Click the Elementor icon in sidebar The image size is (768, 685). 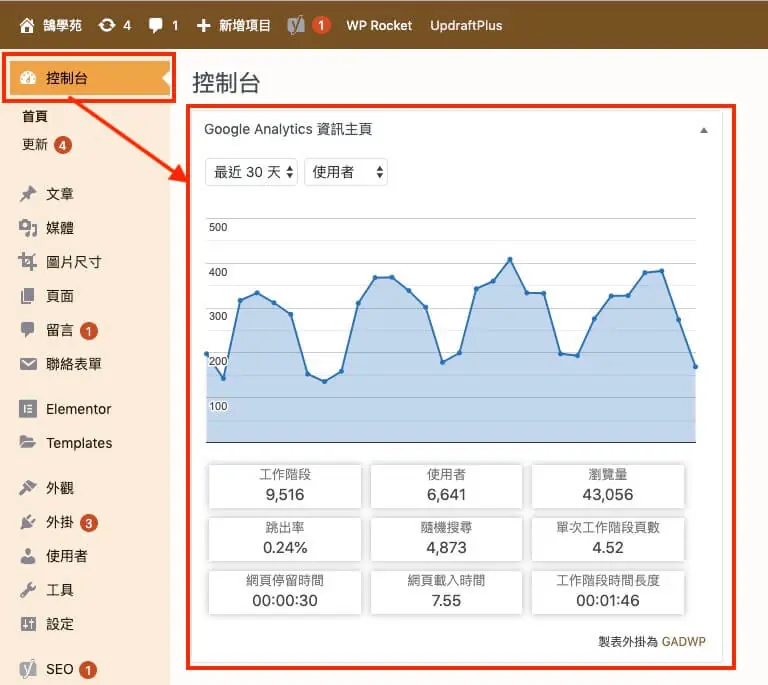tap(28, 408)
